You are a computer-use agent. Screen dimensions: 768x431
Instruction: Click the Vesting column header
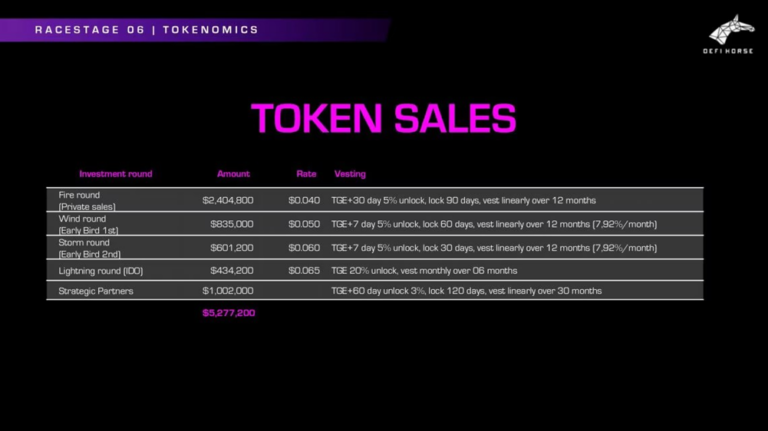tap(350, 174)
